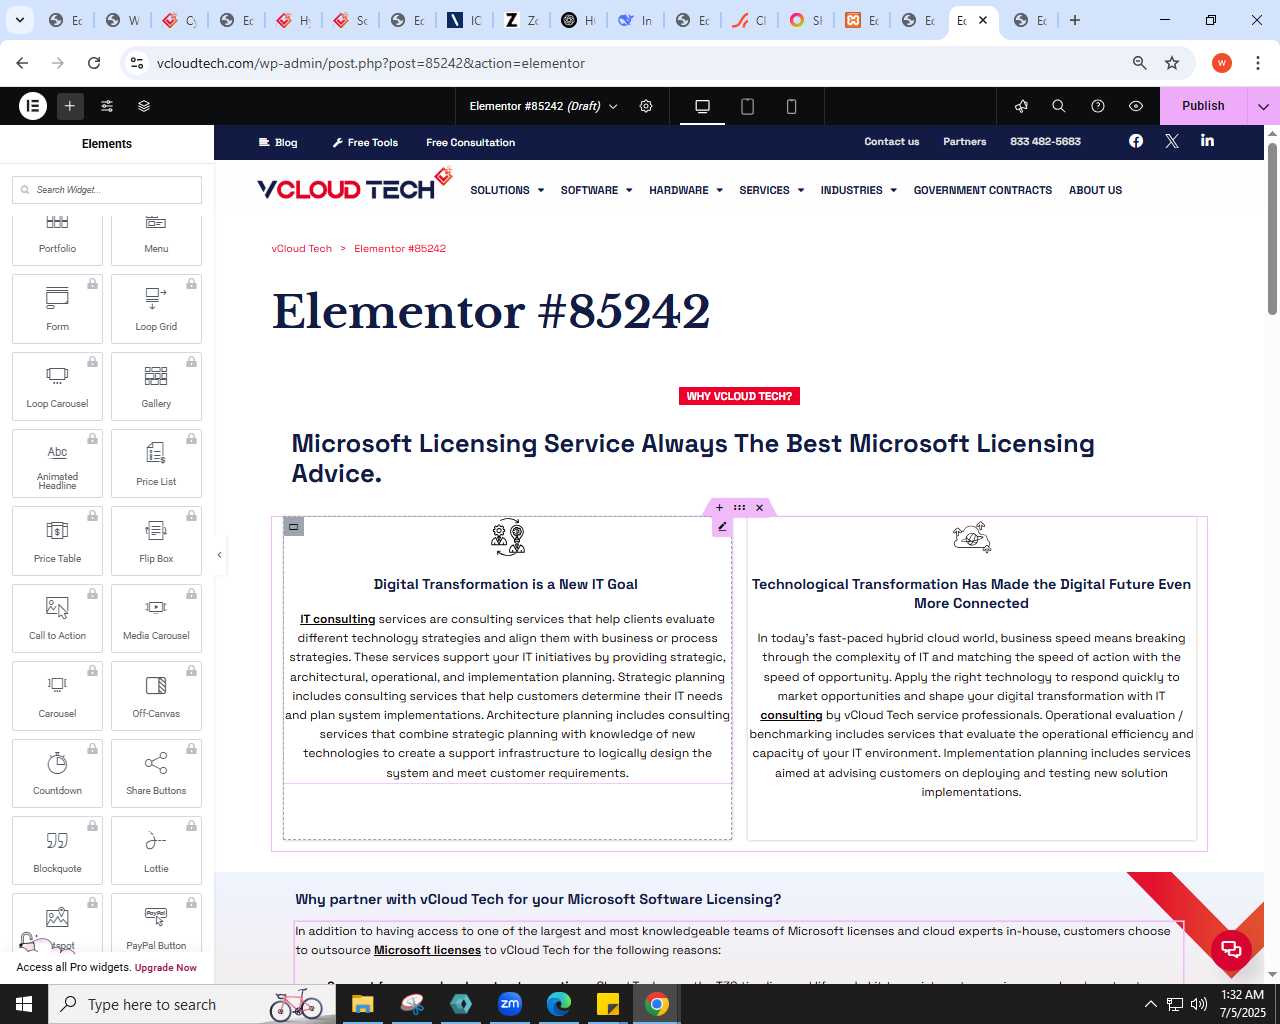Open ABOUT US menu item
This screenshot has width=1280, height=1024.
[1095, 190]
